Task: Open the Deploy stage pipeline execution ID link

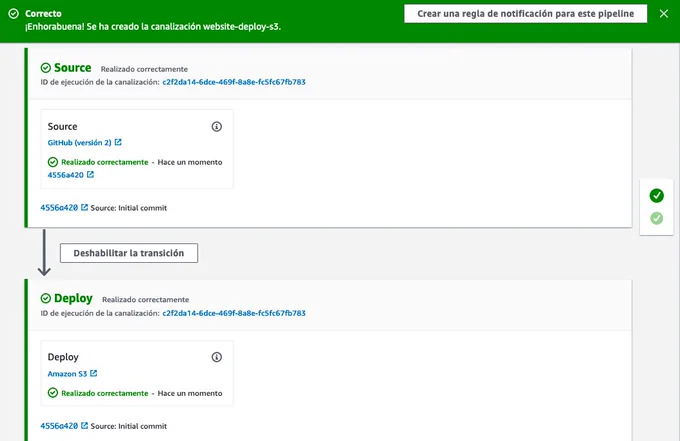Action: [x=234, y=313]
